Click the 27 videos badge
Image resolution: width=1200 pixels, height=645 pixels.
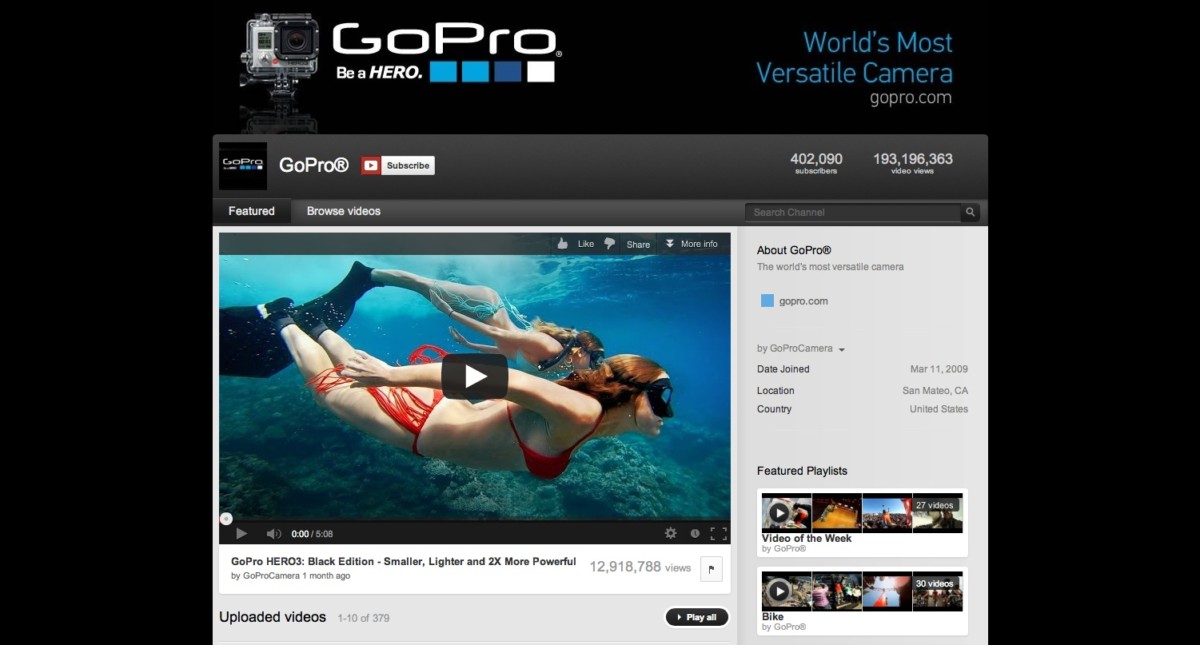point(935,505)
